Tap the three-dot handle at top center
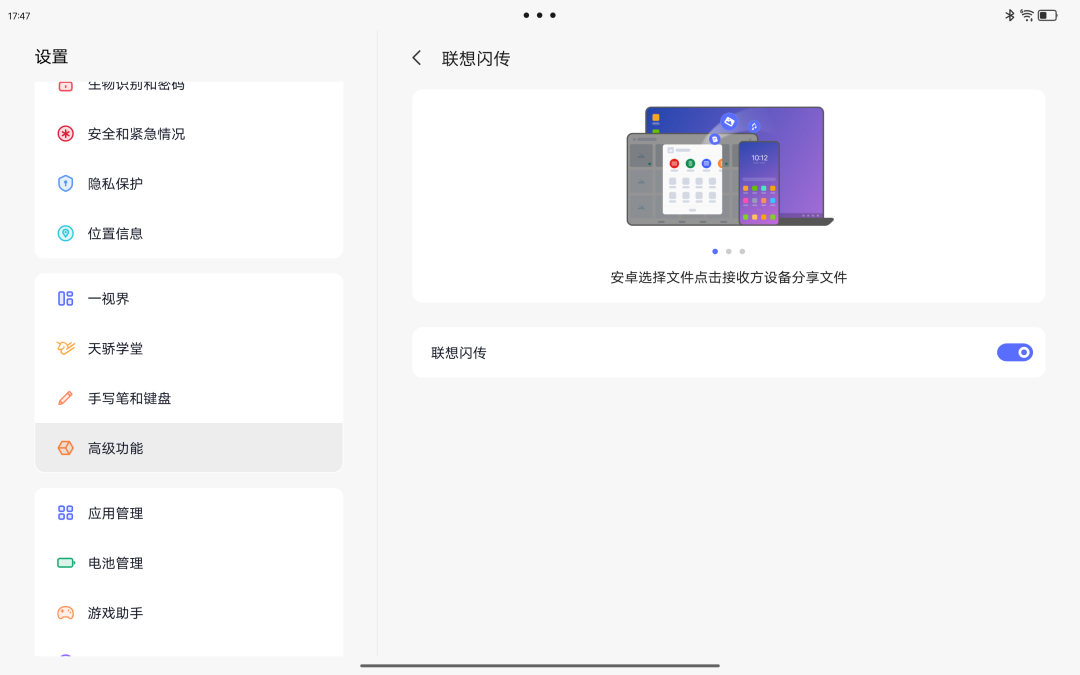Viewport: 1080px width, 675px height. (x=539, y=15)
